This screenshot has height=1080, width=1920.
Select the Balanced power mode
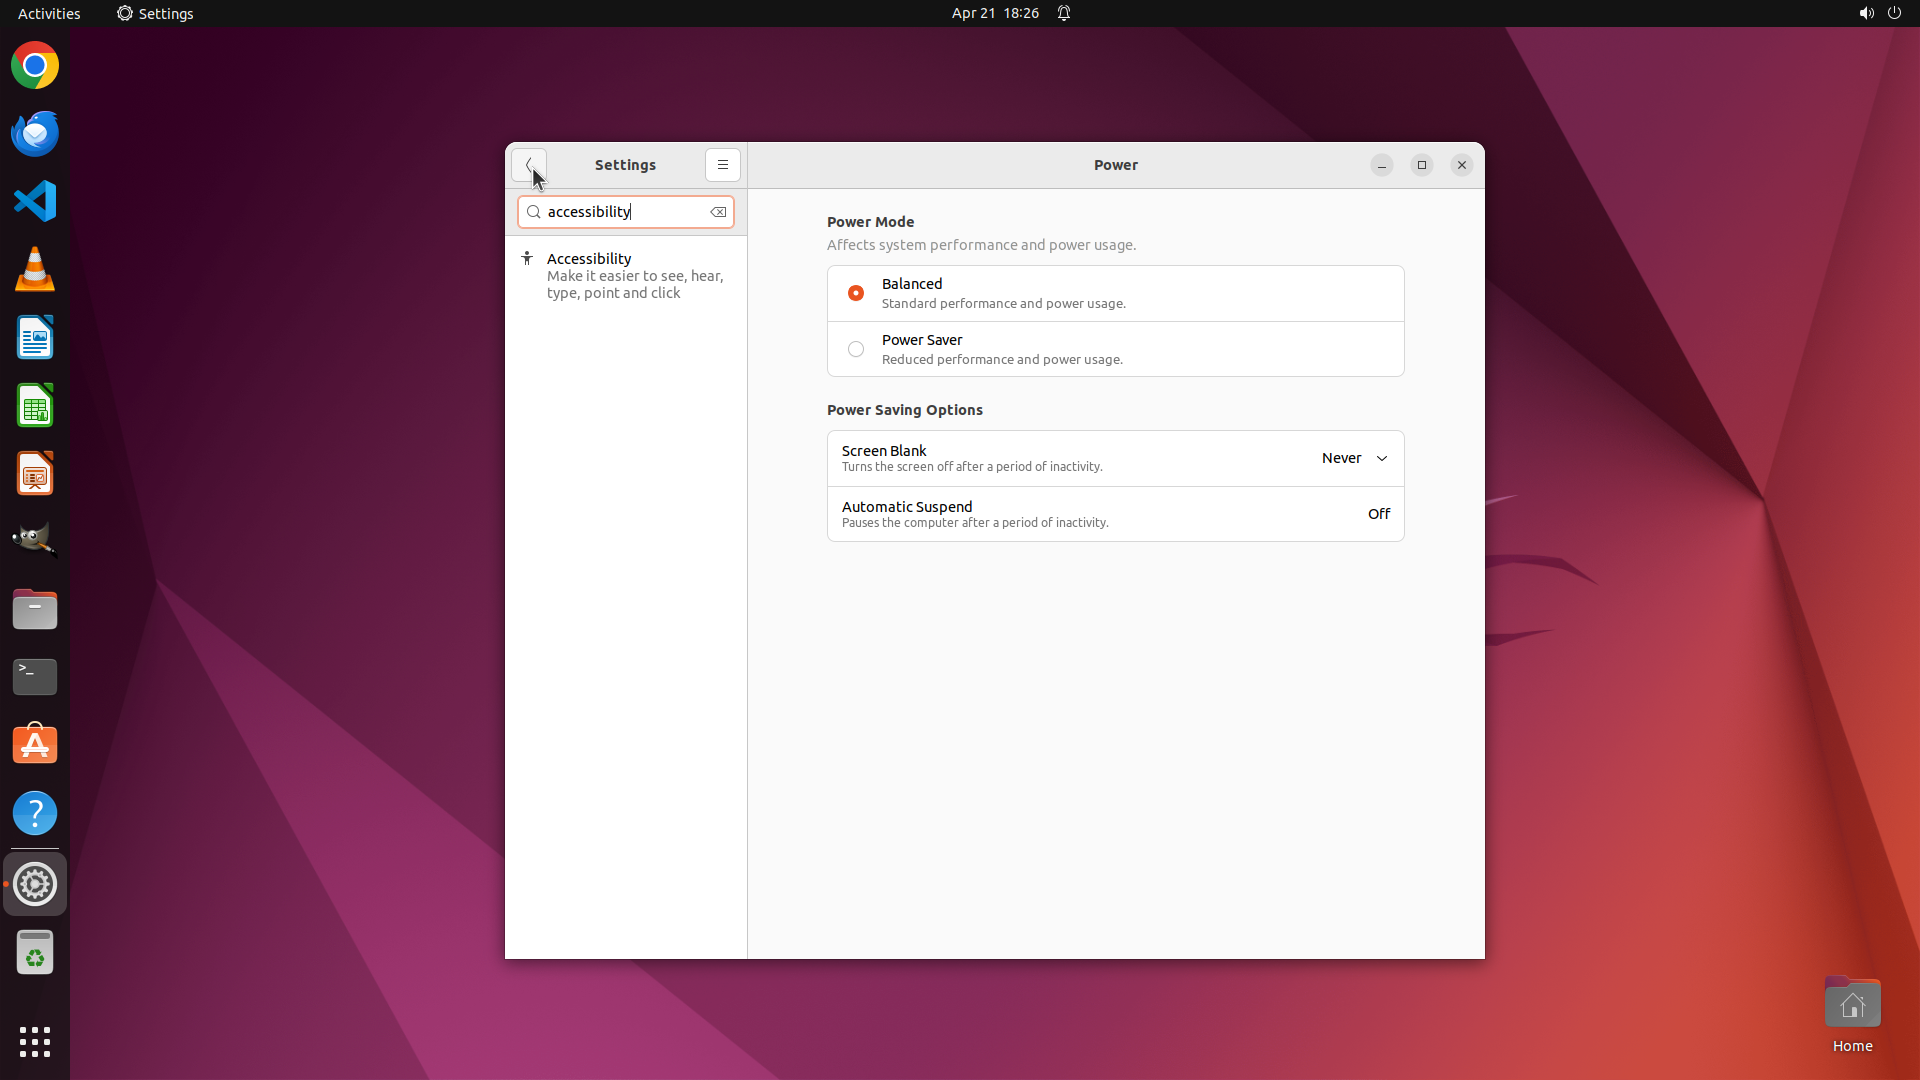(856, 293)
